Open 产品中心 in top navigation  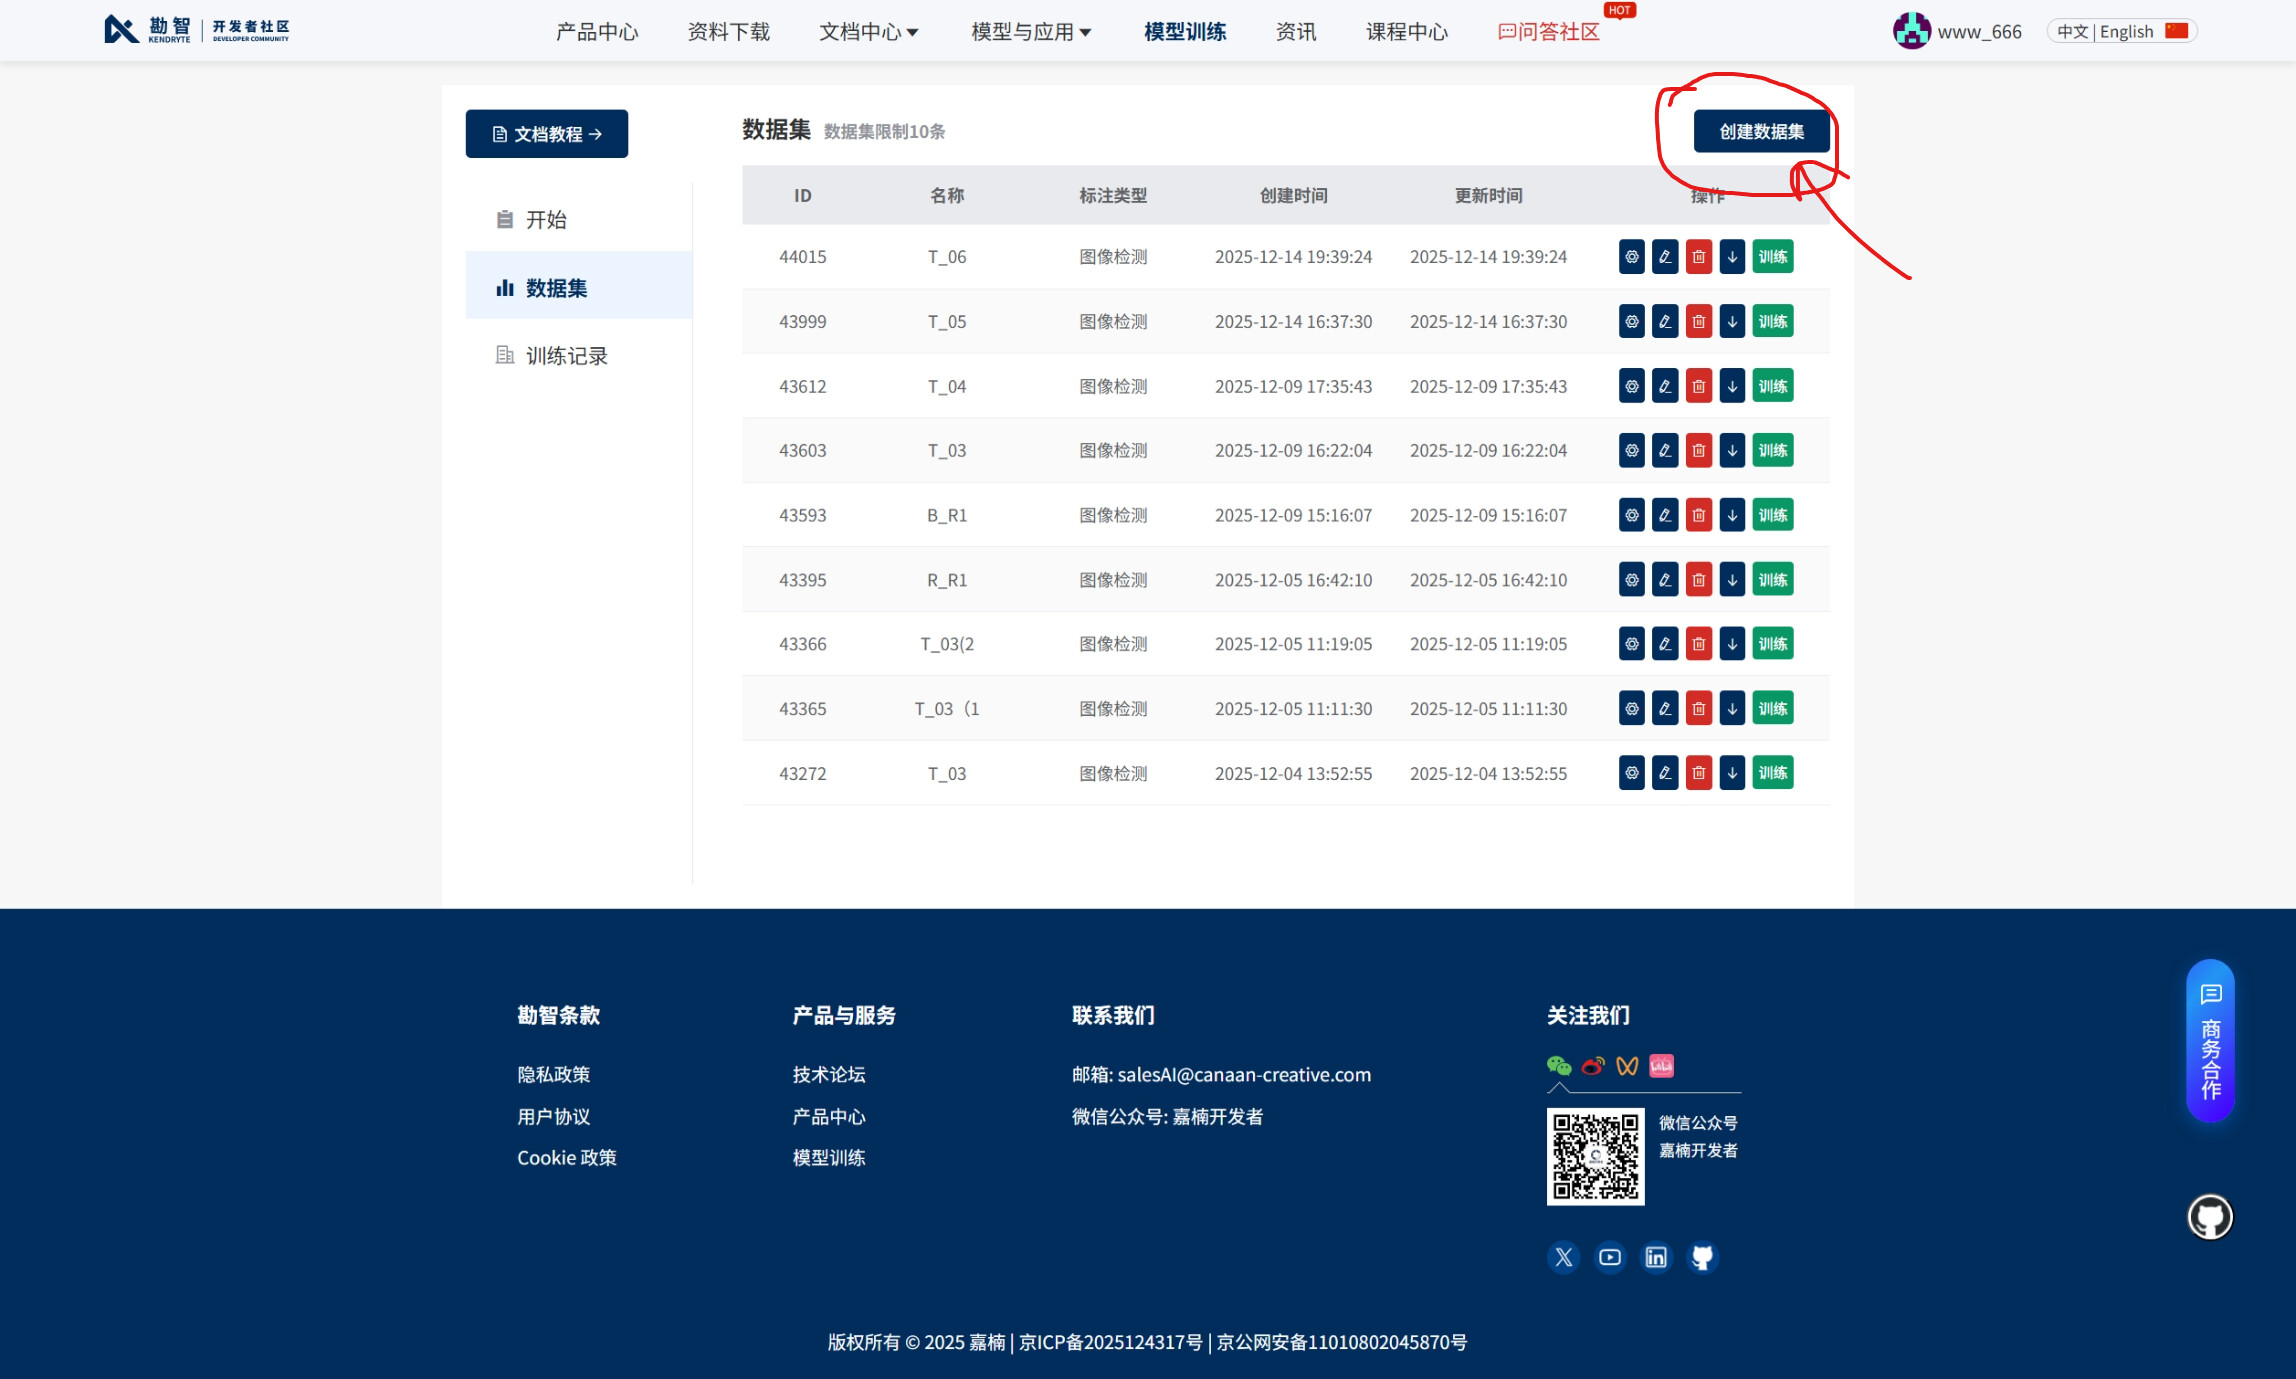(597, 32)
